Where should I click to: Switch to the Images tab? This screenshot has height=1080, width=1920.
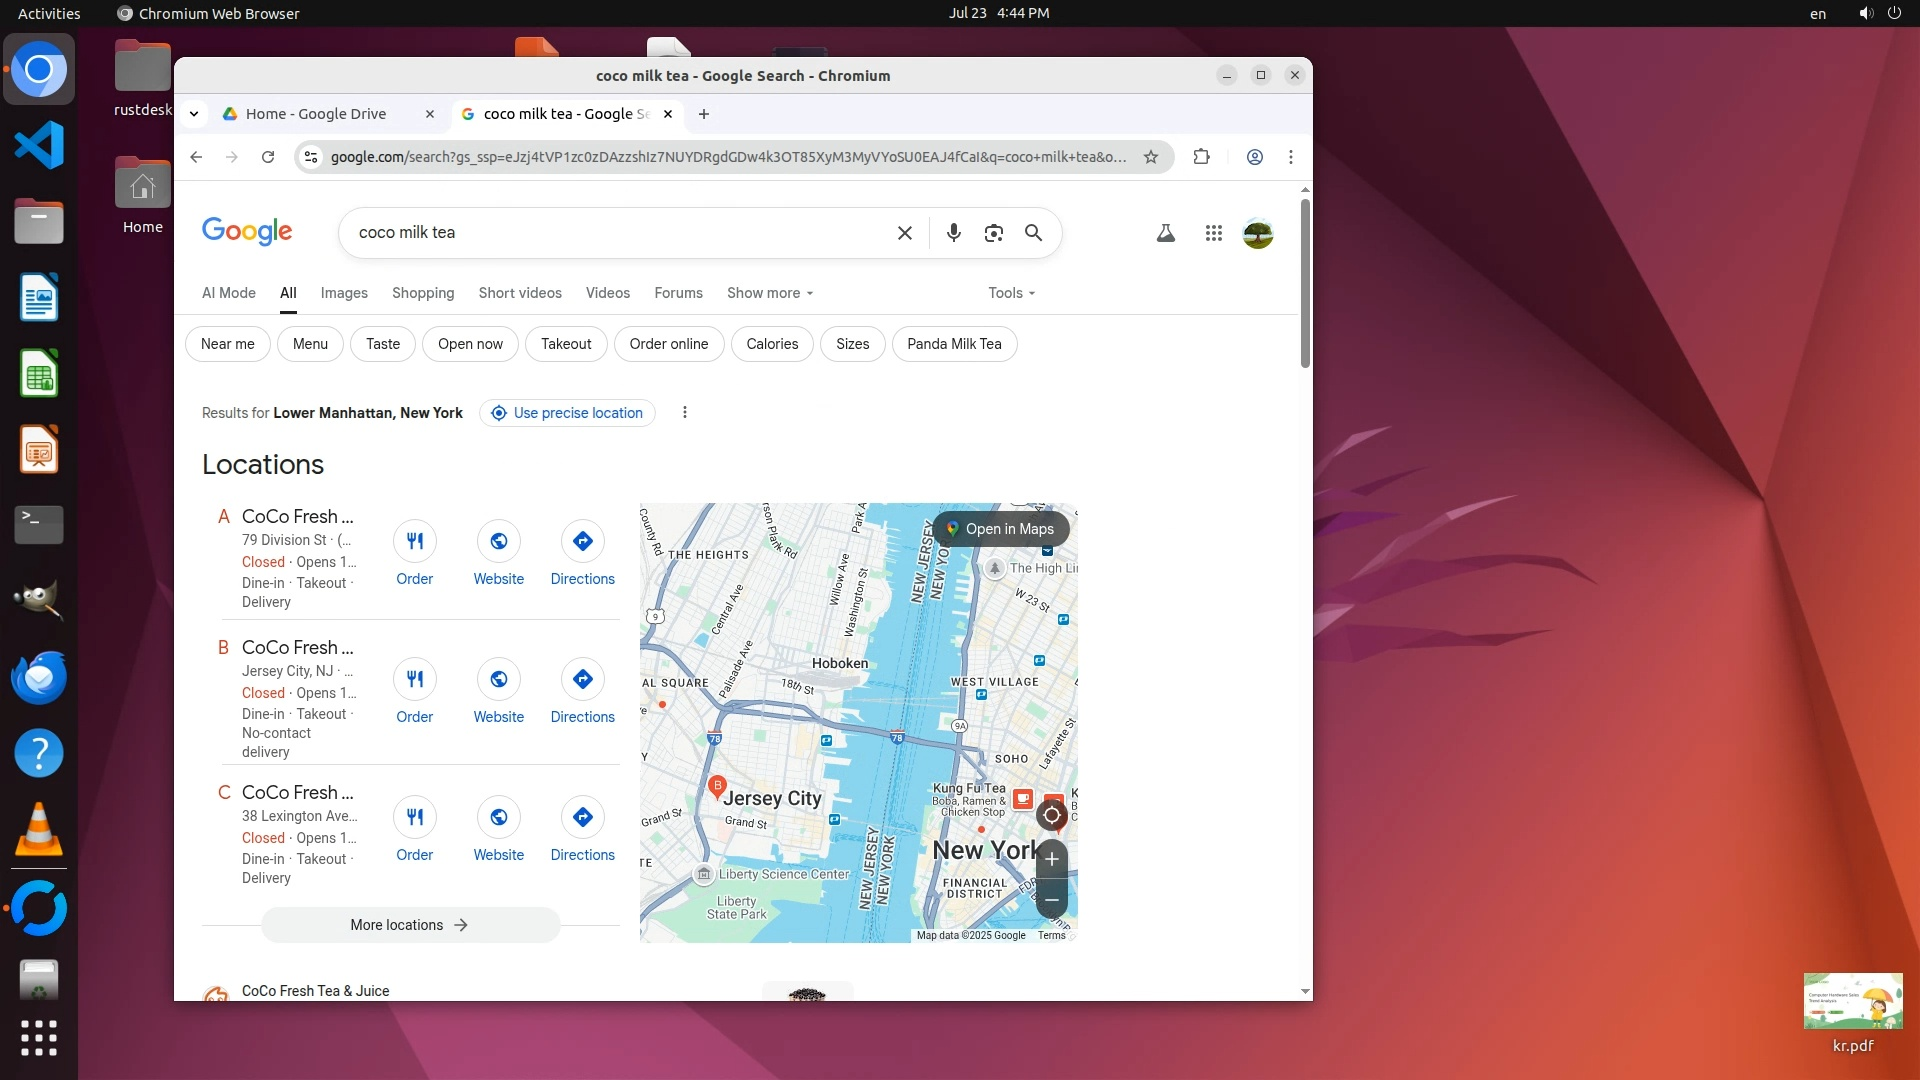pos(344,293)
